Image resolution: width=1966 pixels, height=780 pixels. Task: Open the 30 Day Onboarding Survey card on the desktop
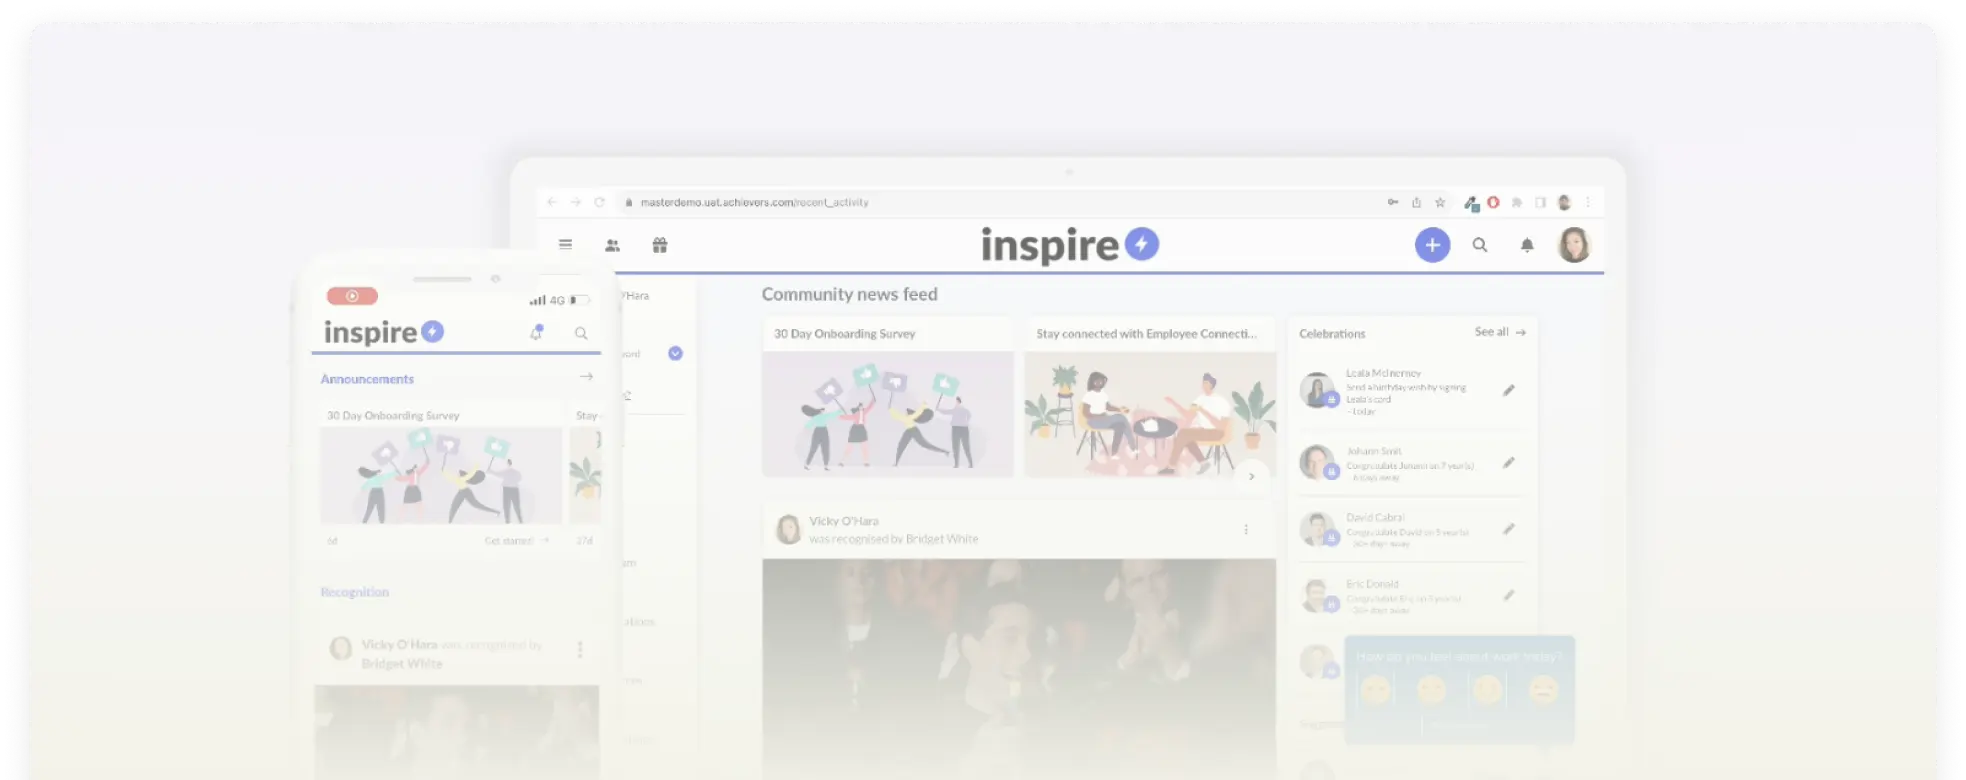(888, 397)
